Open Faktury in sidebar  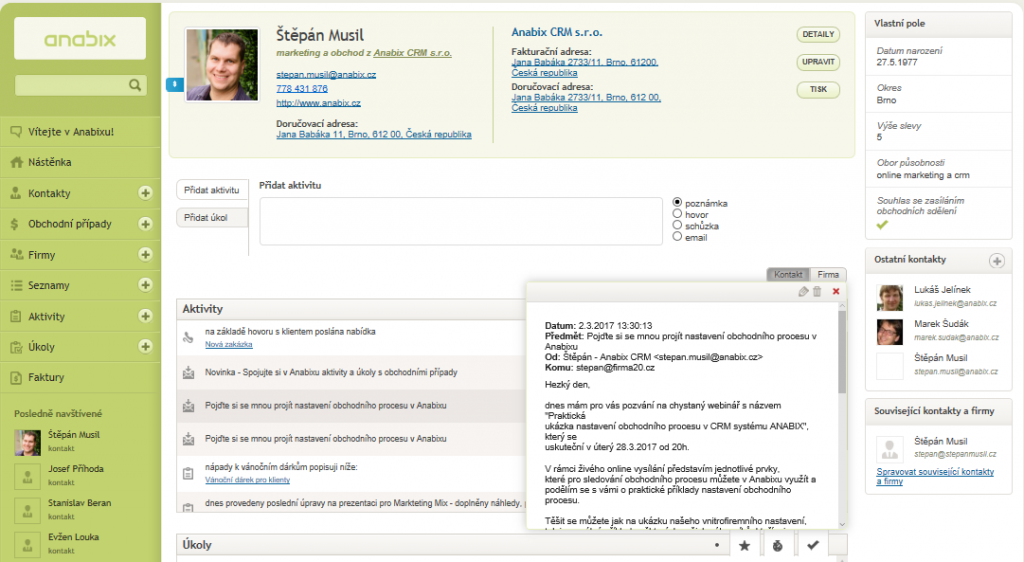point(80,377)
